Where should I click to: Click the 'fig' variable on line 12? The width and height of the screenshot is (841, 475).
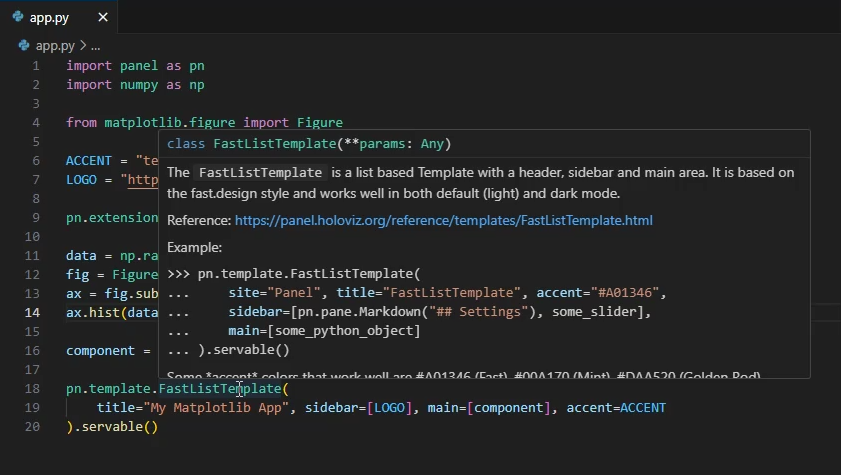(78, 274)
